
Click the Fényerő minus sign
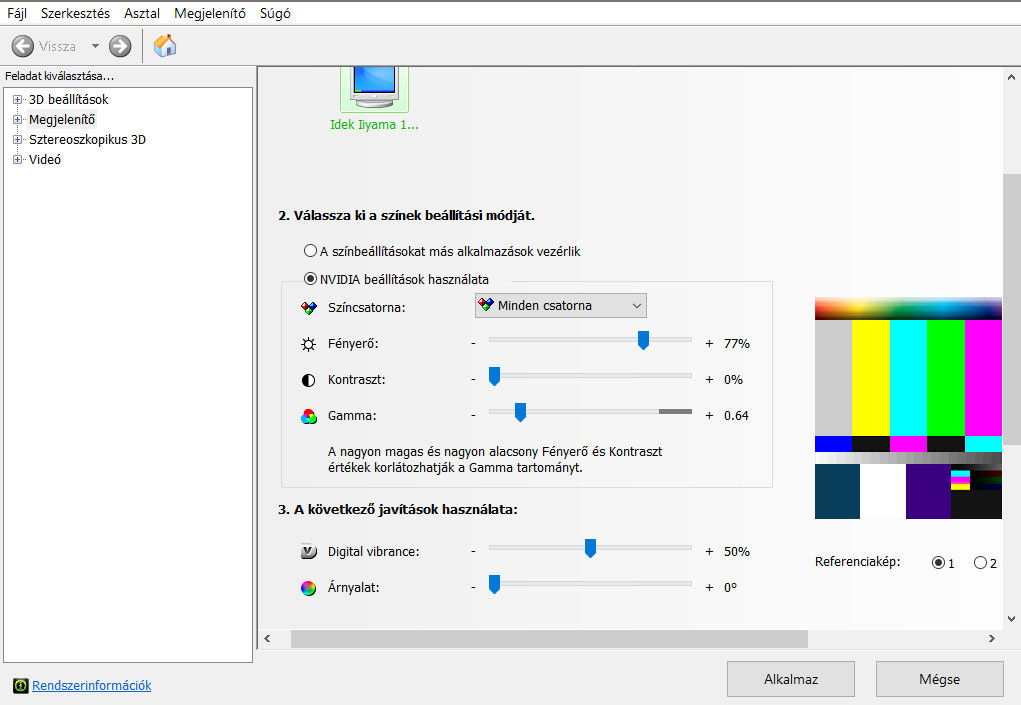pyautogui.click(x=473, y=343)
